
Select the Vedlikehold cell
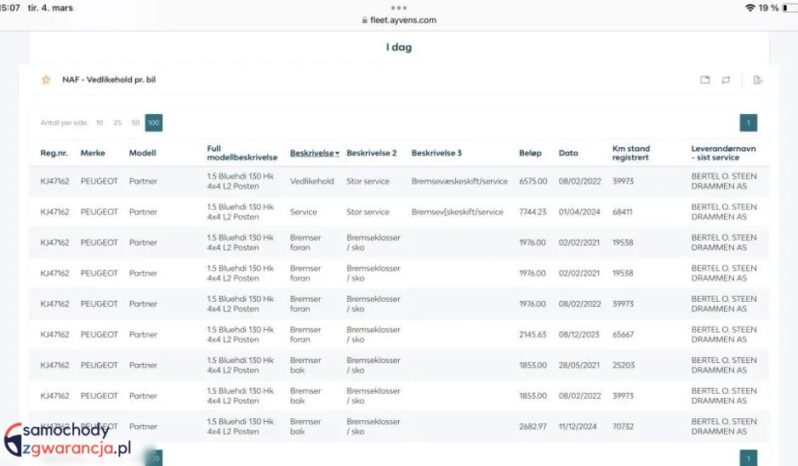pyautogui.click(x=312, y=181)
